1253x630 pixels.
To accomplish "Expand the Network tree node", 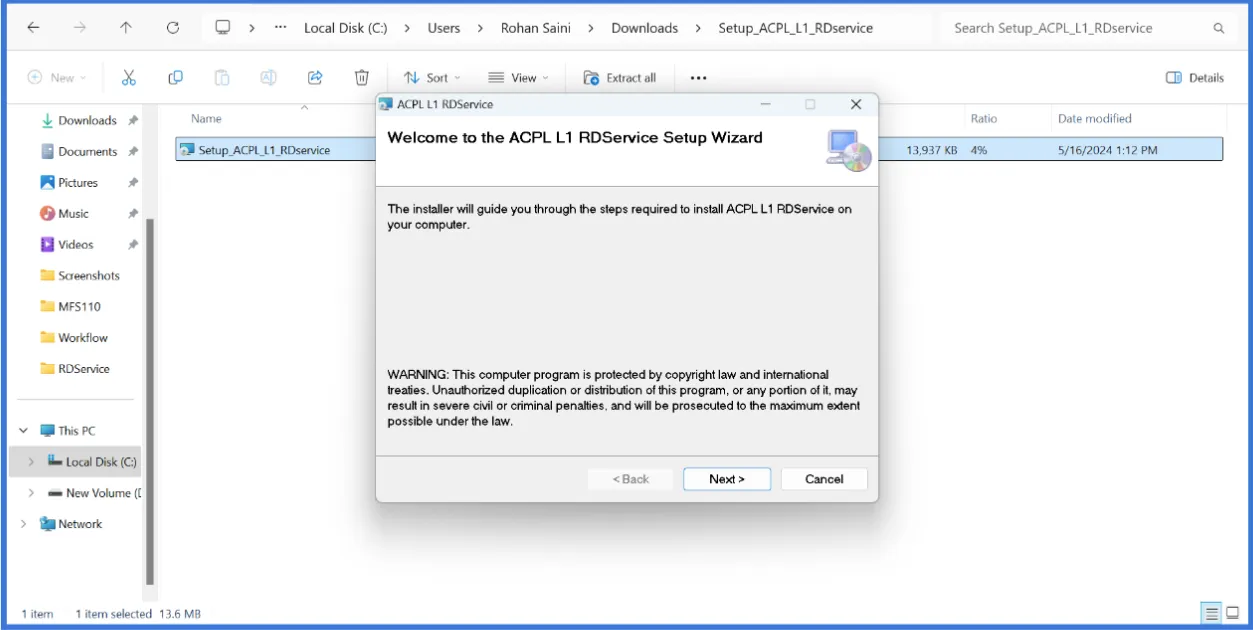I will click(x=24, y=524).
